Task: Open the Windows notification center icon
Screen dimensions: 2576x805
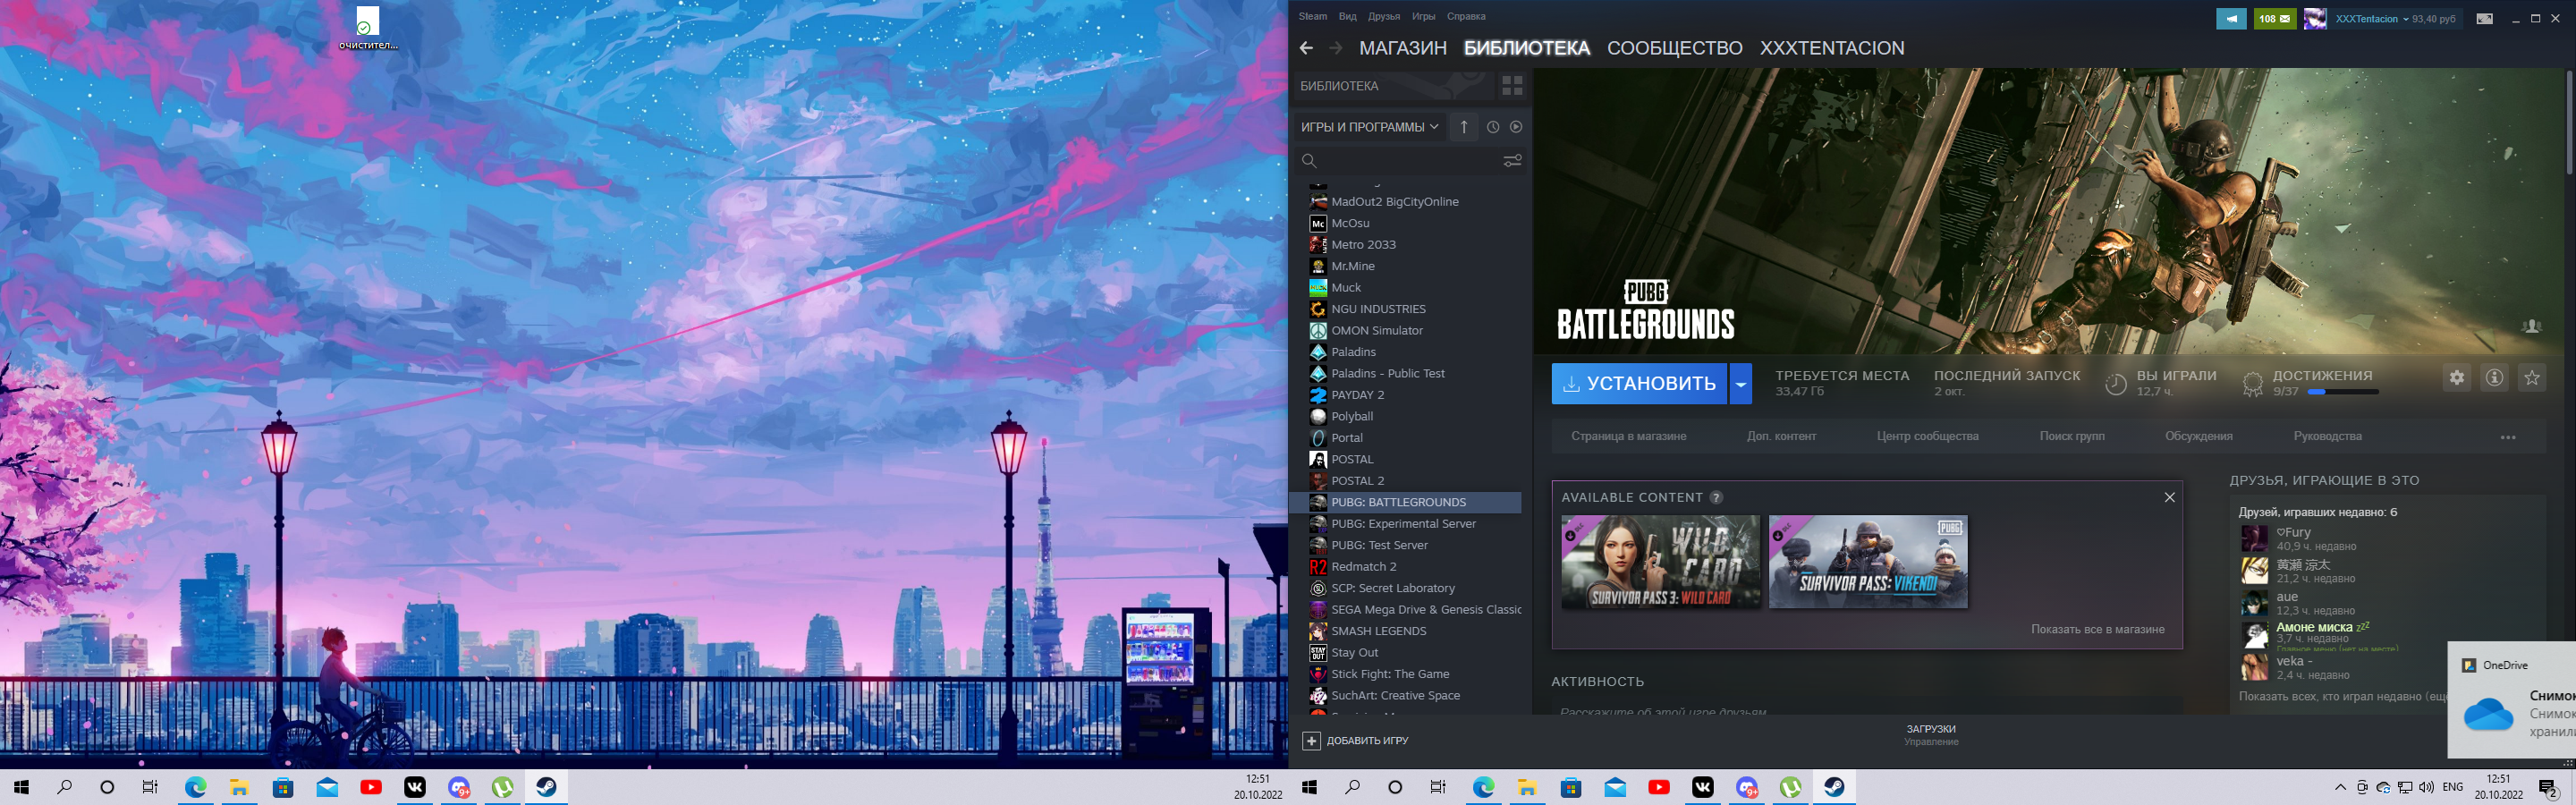Action: pos(2548,788)
